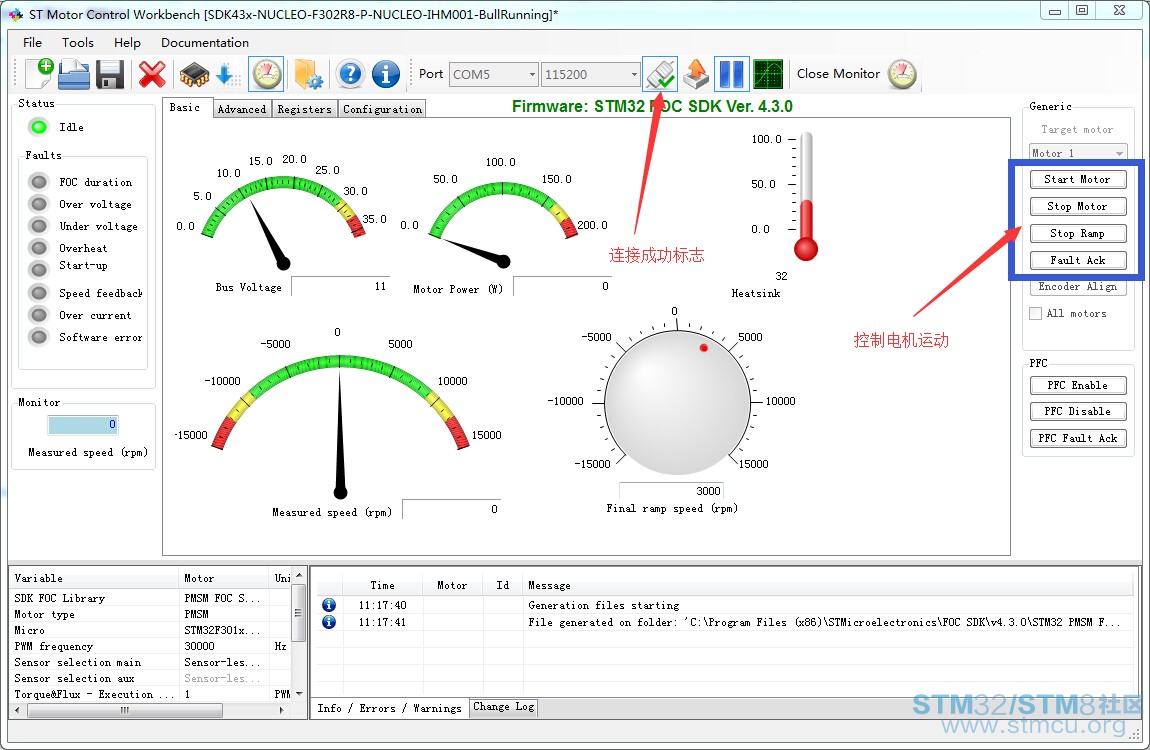This screenshot has height=750, width=1150.
Task: Open the COM5 port dropdown
Action: click(494, 74)
